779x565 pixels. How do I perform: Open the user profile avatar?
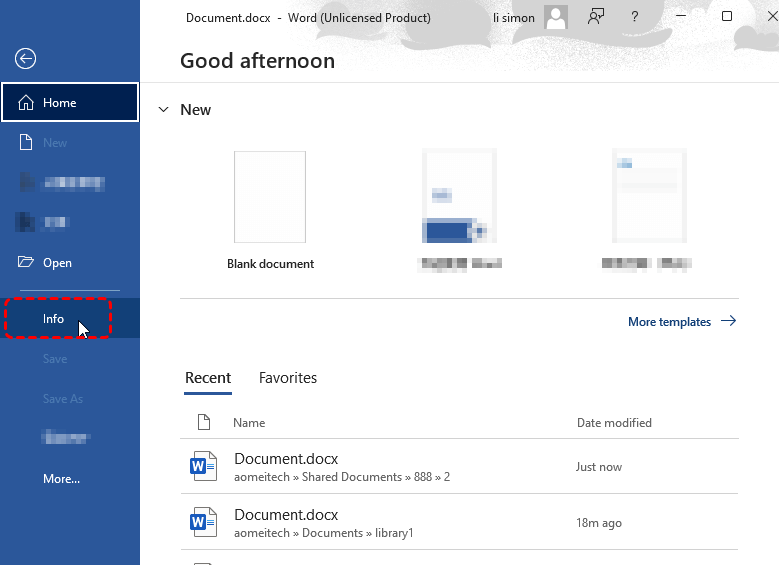tap(555, 17)
